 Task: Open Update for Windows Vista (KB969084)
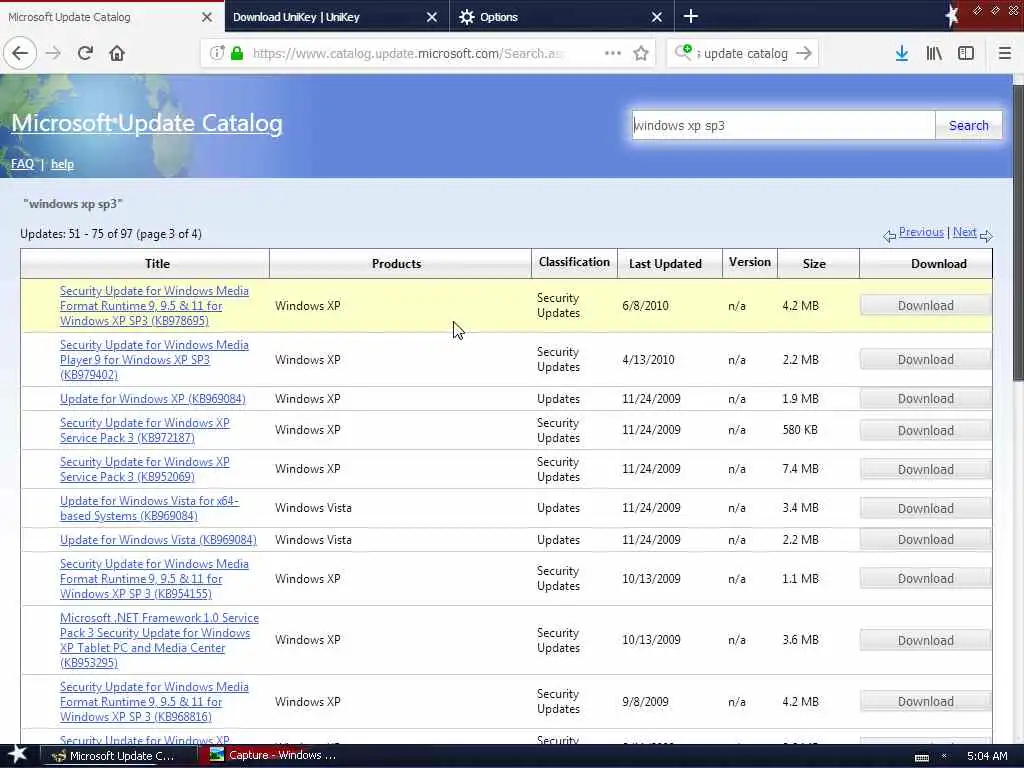coord(158,539)
